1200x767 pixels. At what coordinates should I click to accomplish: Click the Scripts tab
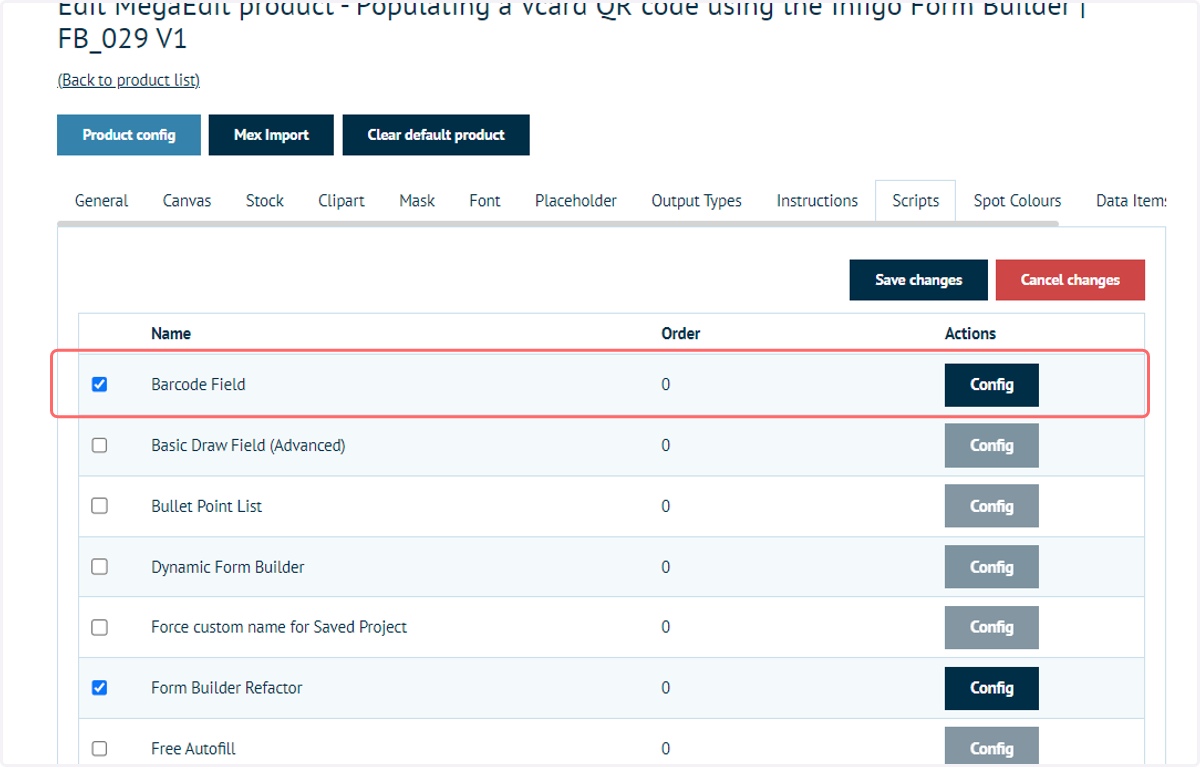pos(916,201)
